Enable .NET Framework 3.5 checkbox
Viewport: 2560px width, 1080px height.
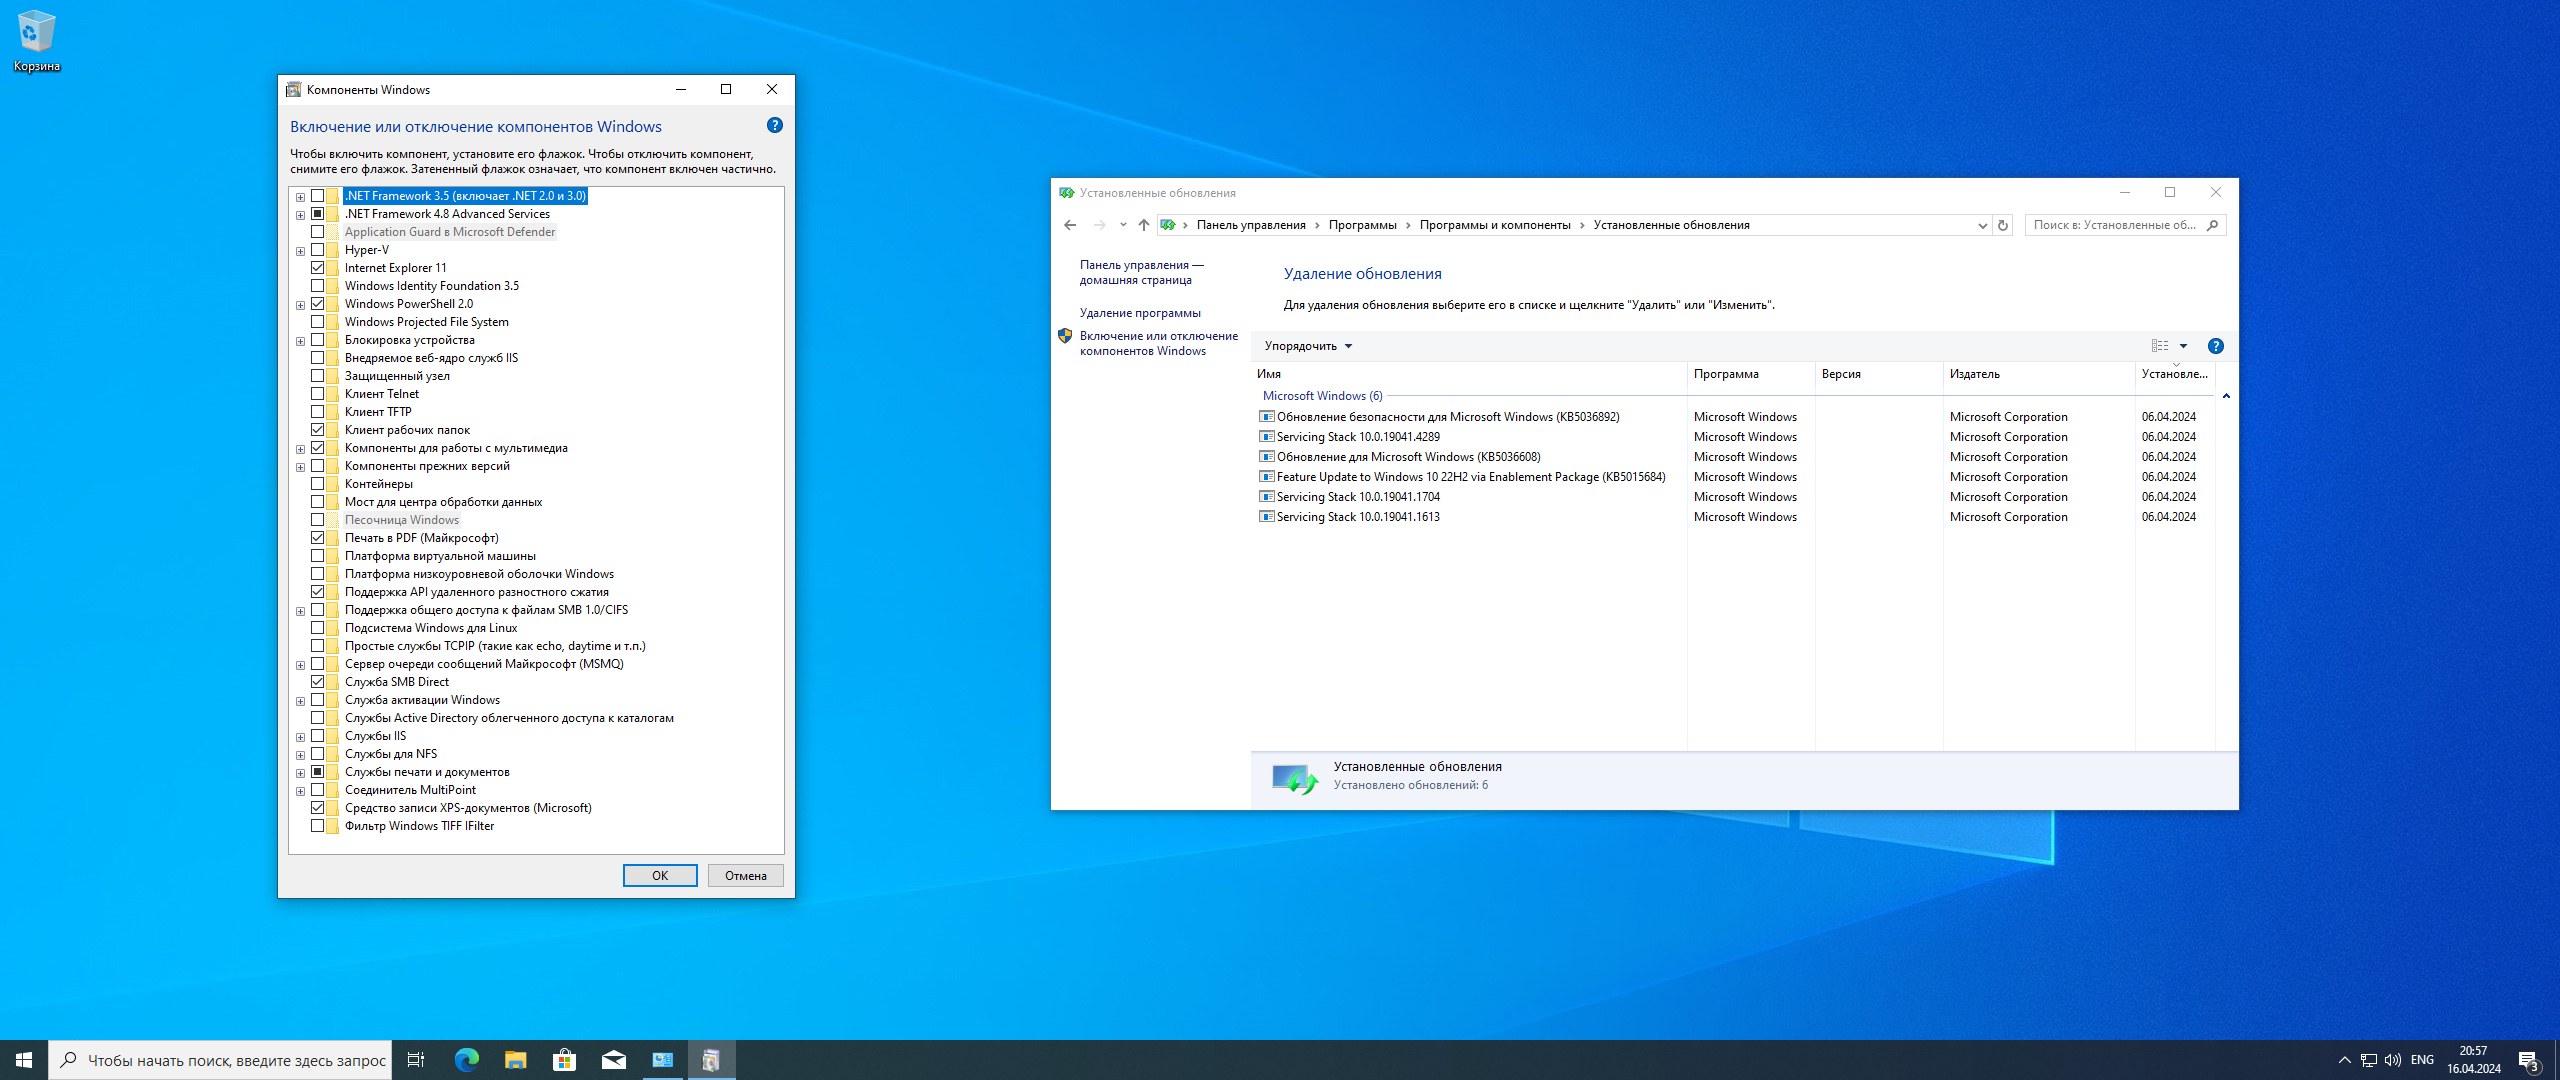click(x=317, y=196)
